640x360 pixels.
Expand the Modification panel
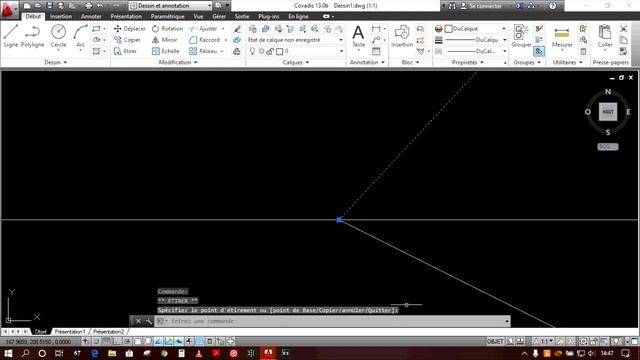[x=178, y=62]
